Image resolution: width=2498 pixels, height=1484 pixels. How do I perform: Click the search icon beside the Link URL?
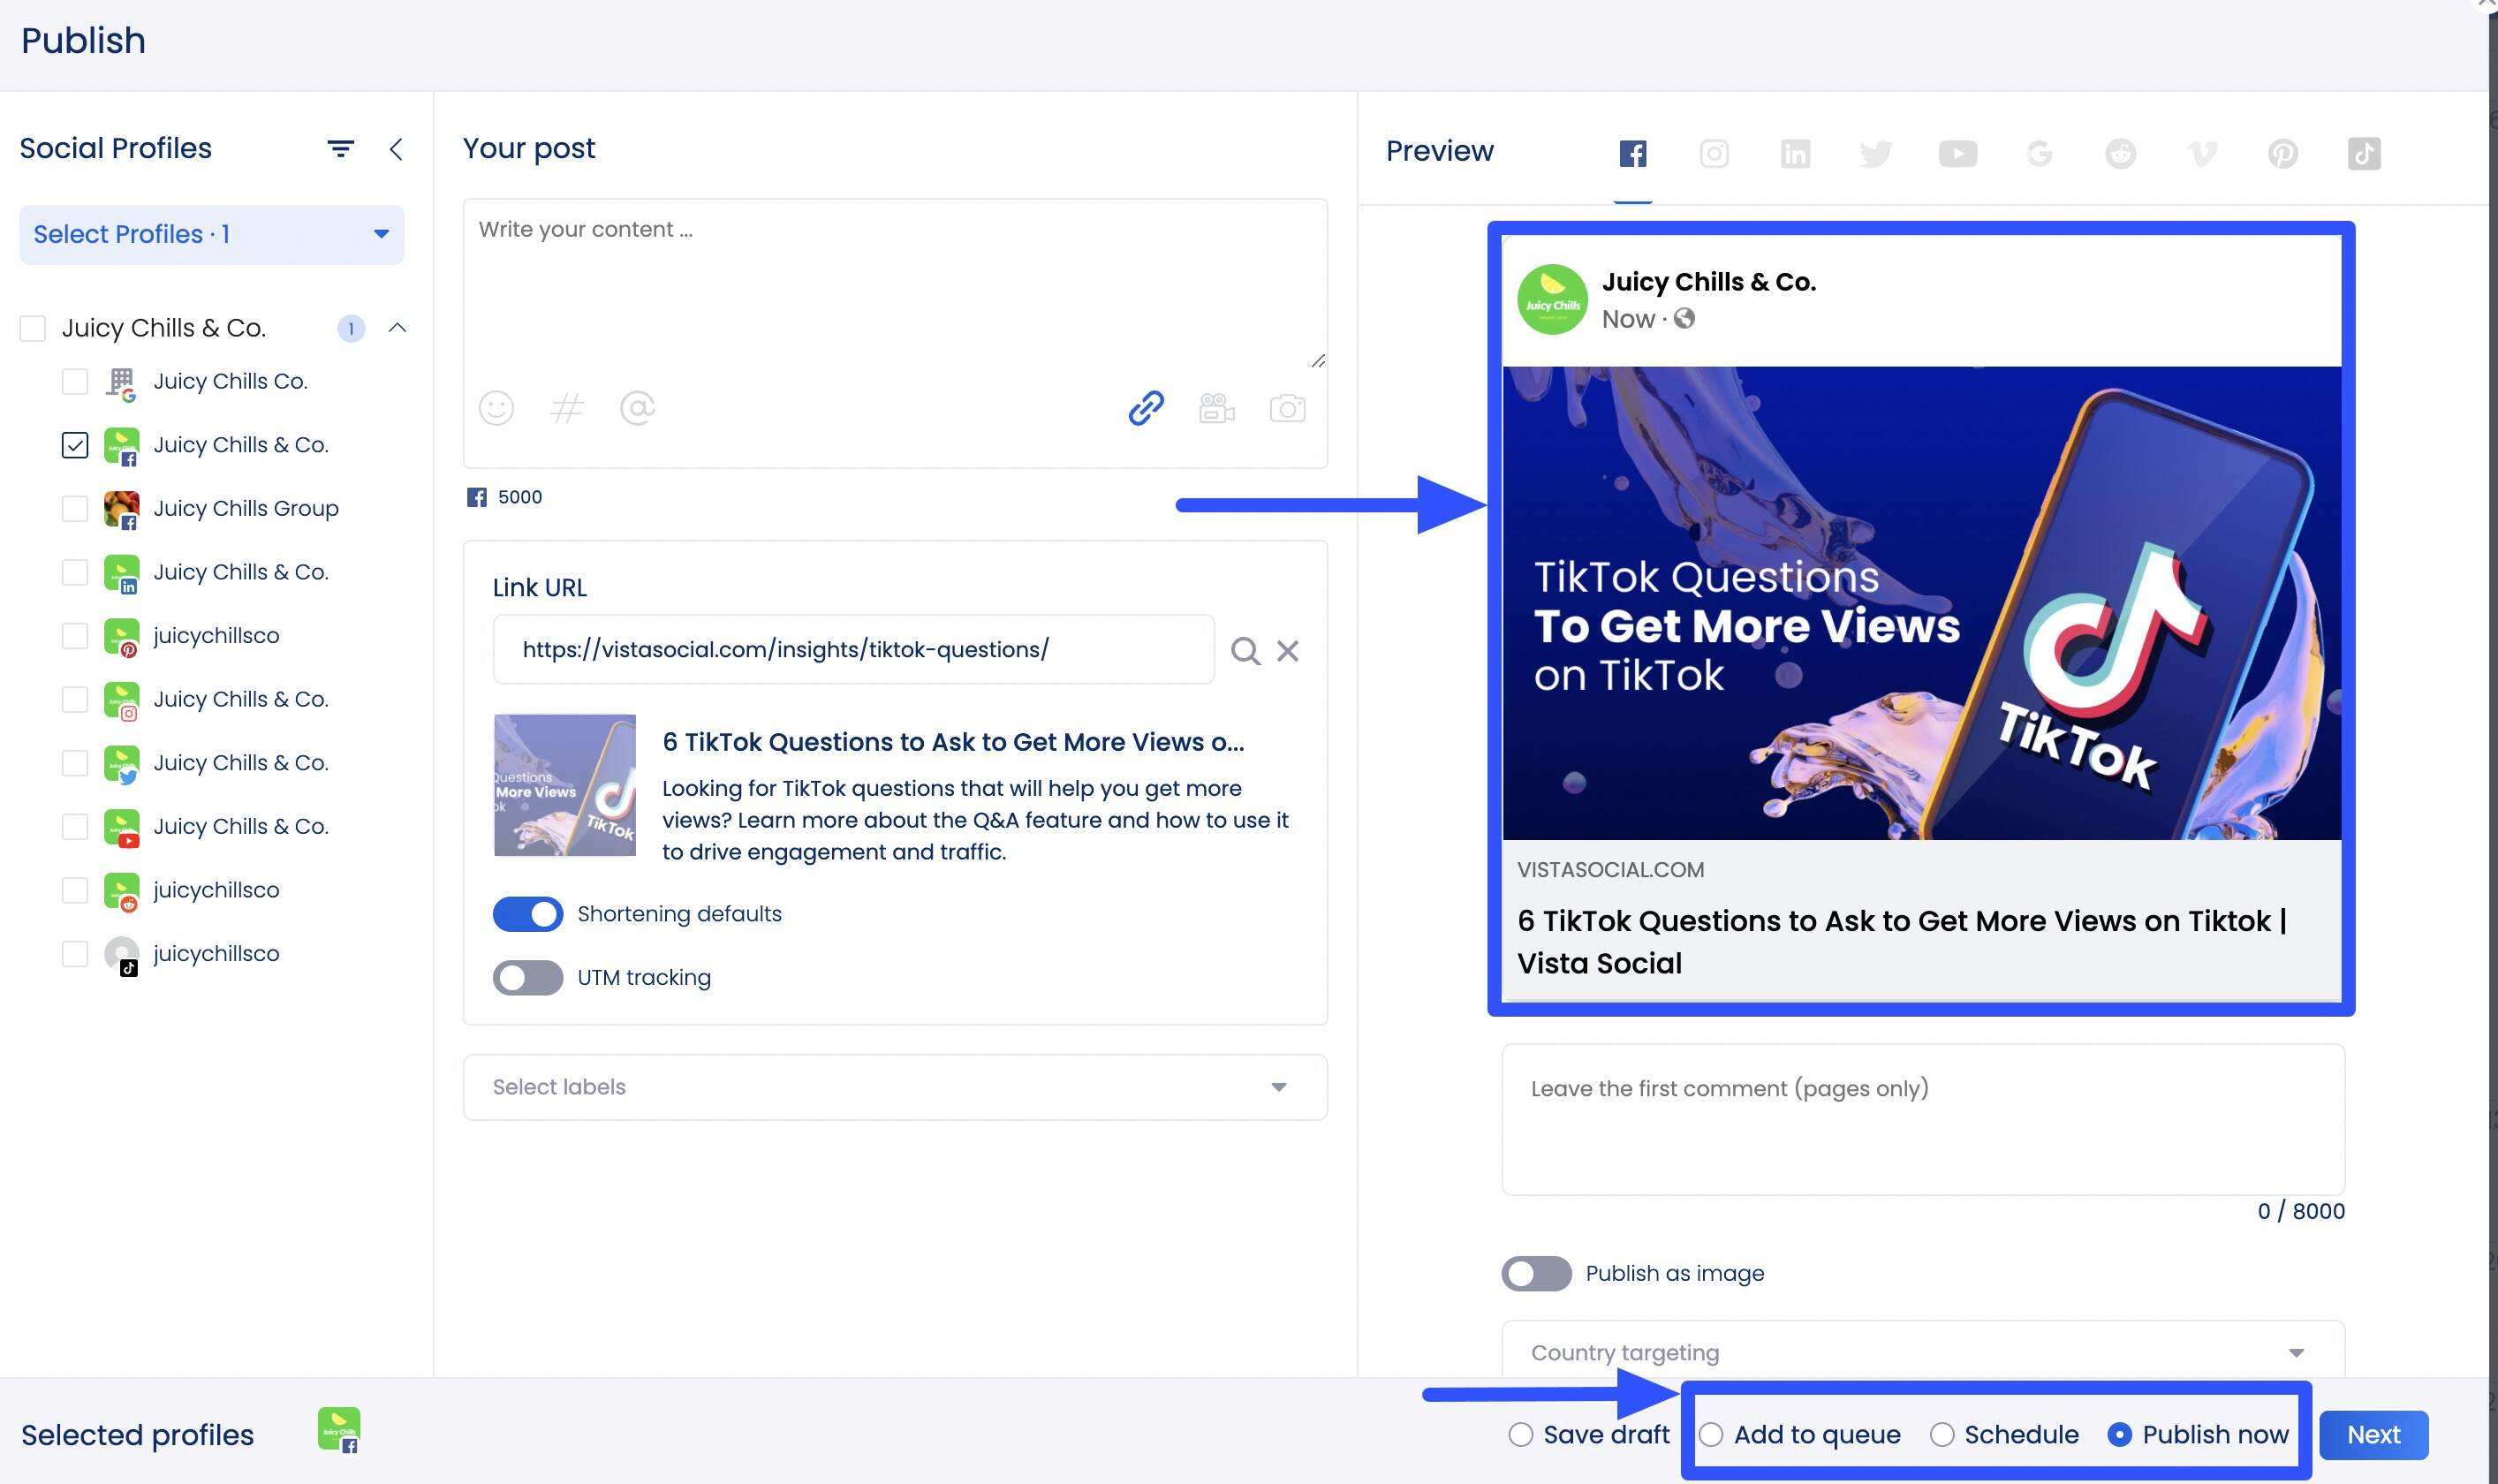coord(1243,650)
